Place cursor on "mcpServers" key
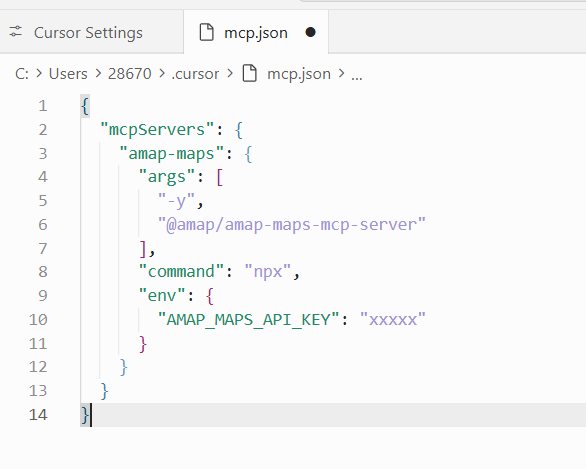 157,130
